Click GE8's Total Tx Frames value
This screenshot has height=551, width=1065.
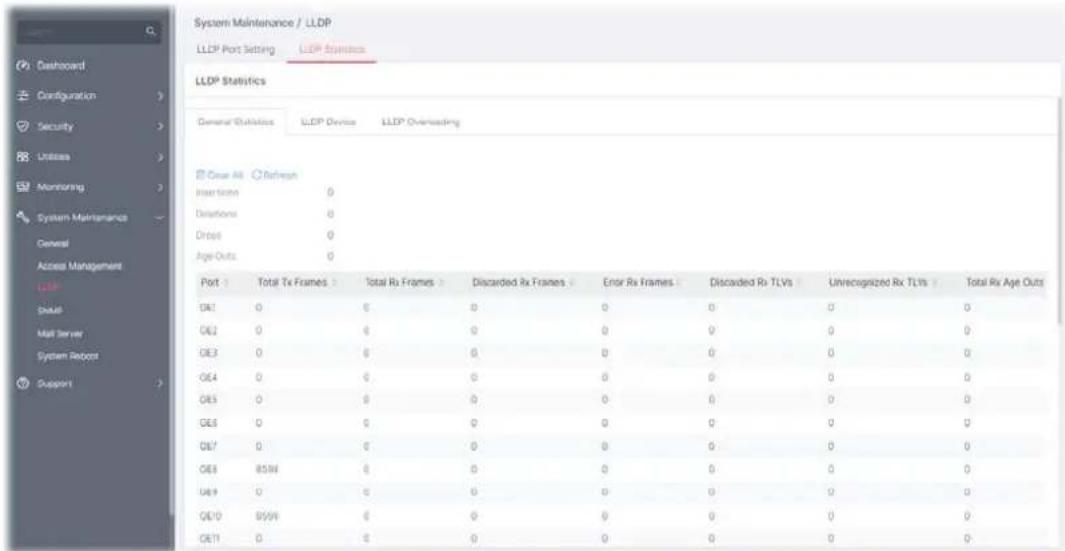point(266,468)
